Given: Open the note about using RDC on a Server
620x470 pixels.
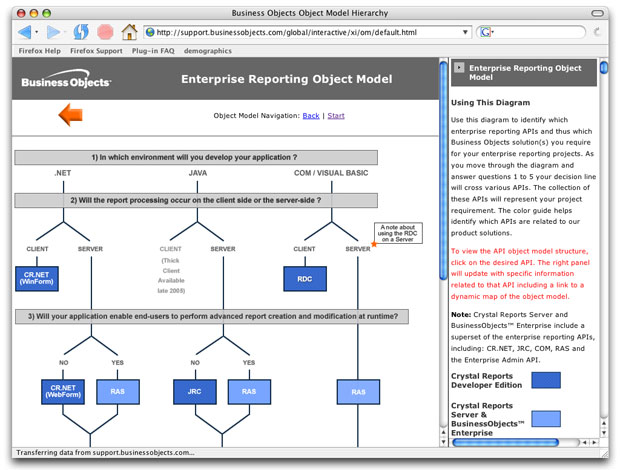Looking at the screenshot, I should [398, 233].
